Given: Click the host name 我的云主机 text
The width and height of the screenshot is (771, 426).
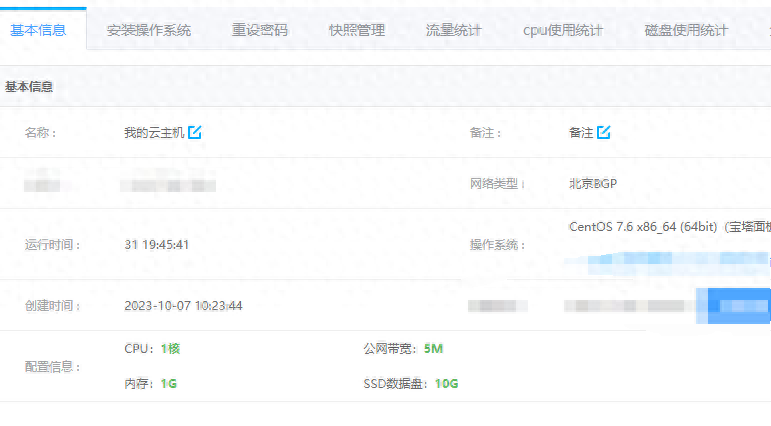Looking at the screenshot, I should (x=154, y=132).
